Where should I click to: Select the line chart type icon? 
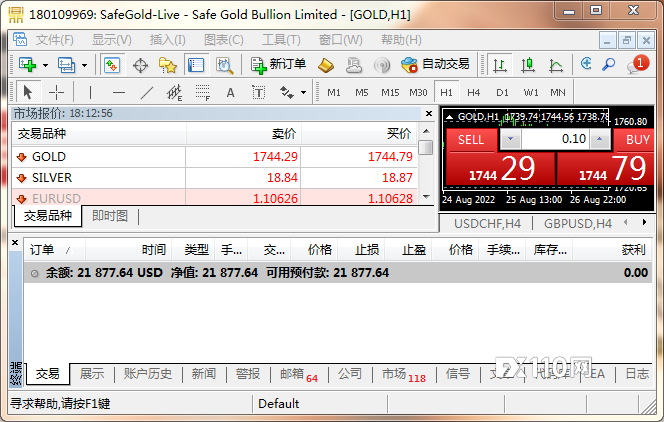coord(556,65)
